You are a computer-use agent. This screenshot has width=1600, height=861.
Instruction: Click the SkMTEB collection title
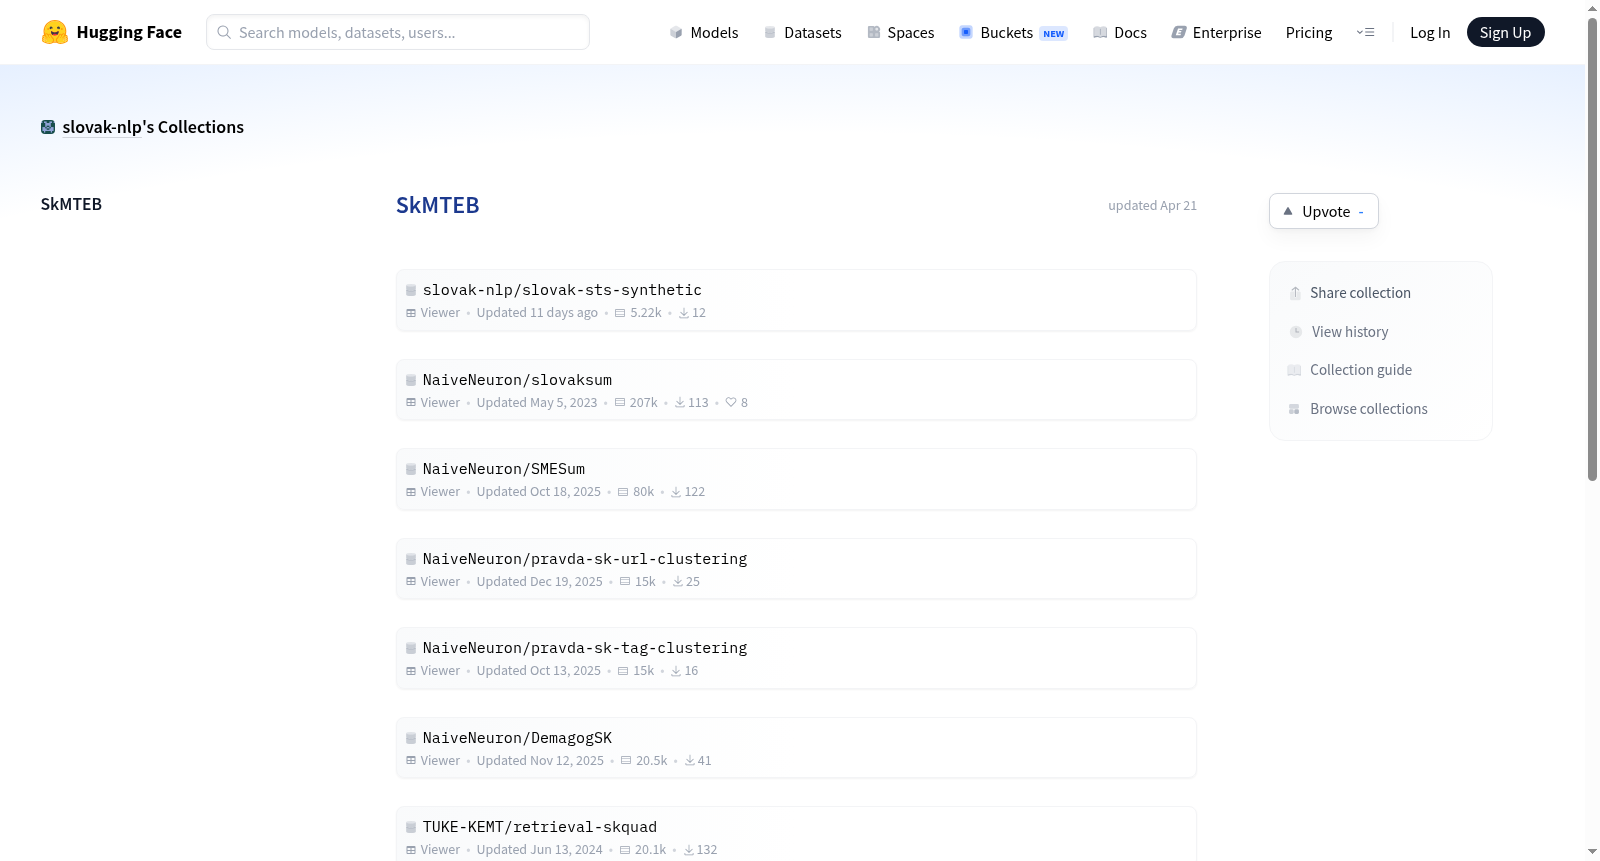(x=438, y=205)
